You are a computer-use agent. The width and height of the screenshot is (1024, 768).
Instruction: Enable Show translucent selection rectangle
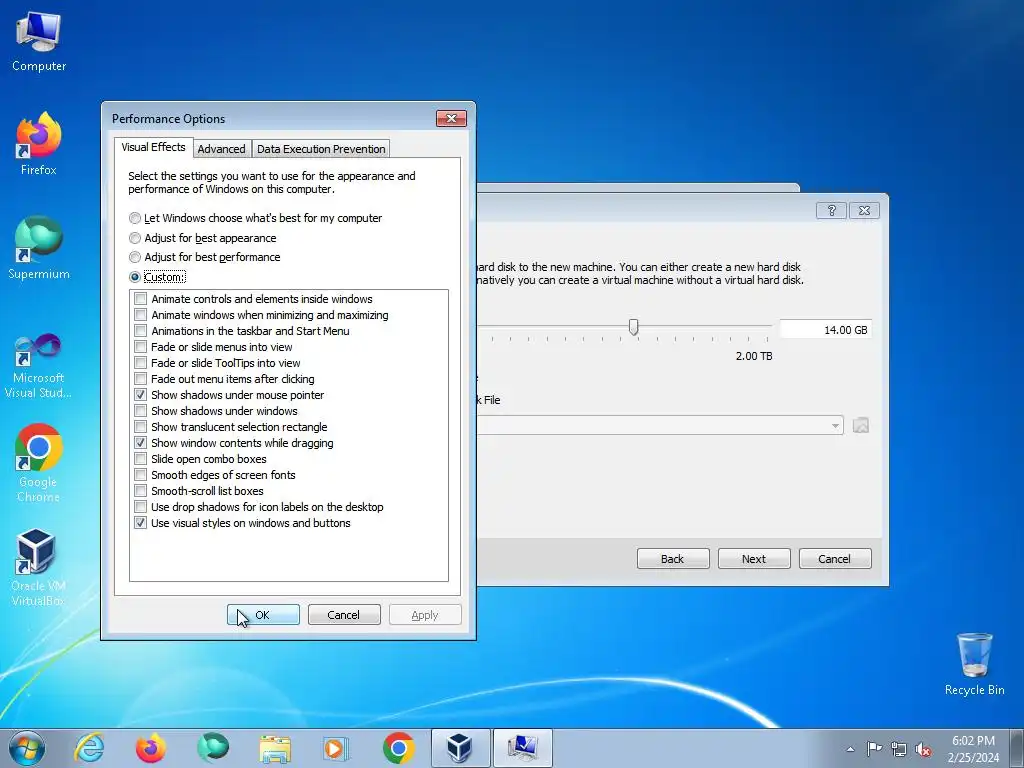click(140, 427)
